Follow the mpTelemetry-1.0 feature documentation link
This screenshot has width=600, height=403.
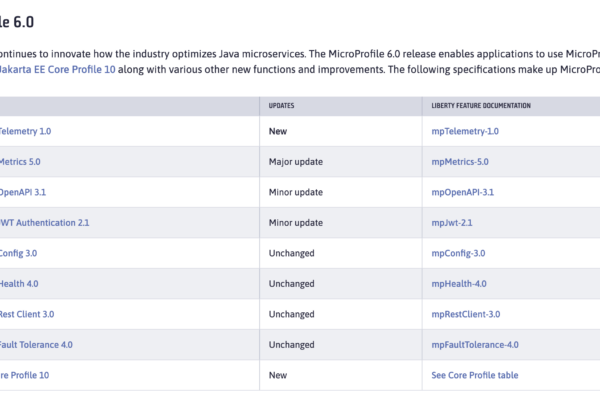pos(465,131)
